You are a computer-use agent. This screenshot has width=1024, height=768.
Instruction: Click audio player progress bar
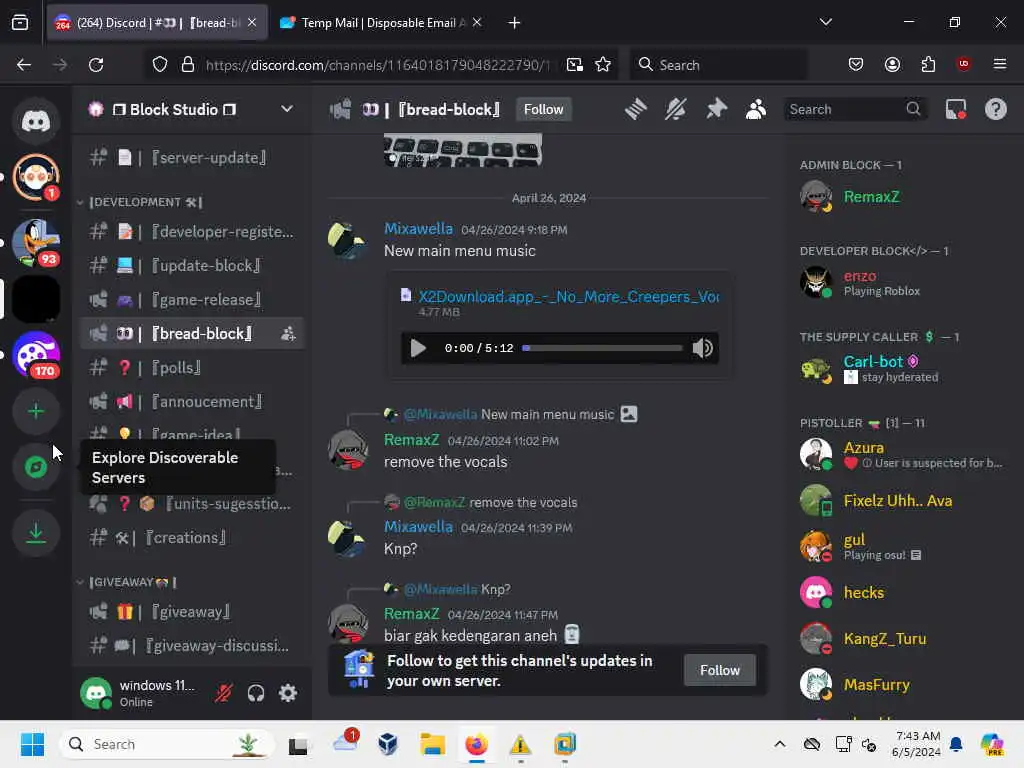[602, 348]
